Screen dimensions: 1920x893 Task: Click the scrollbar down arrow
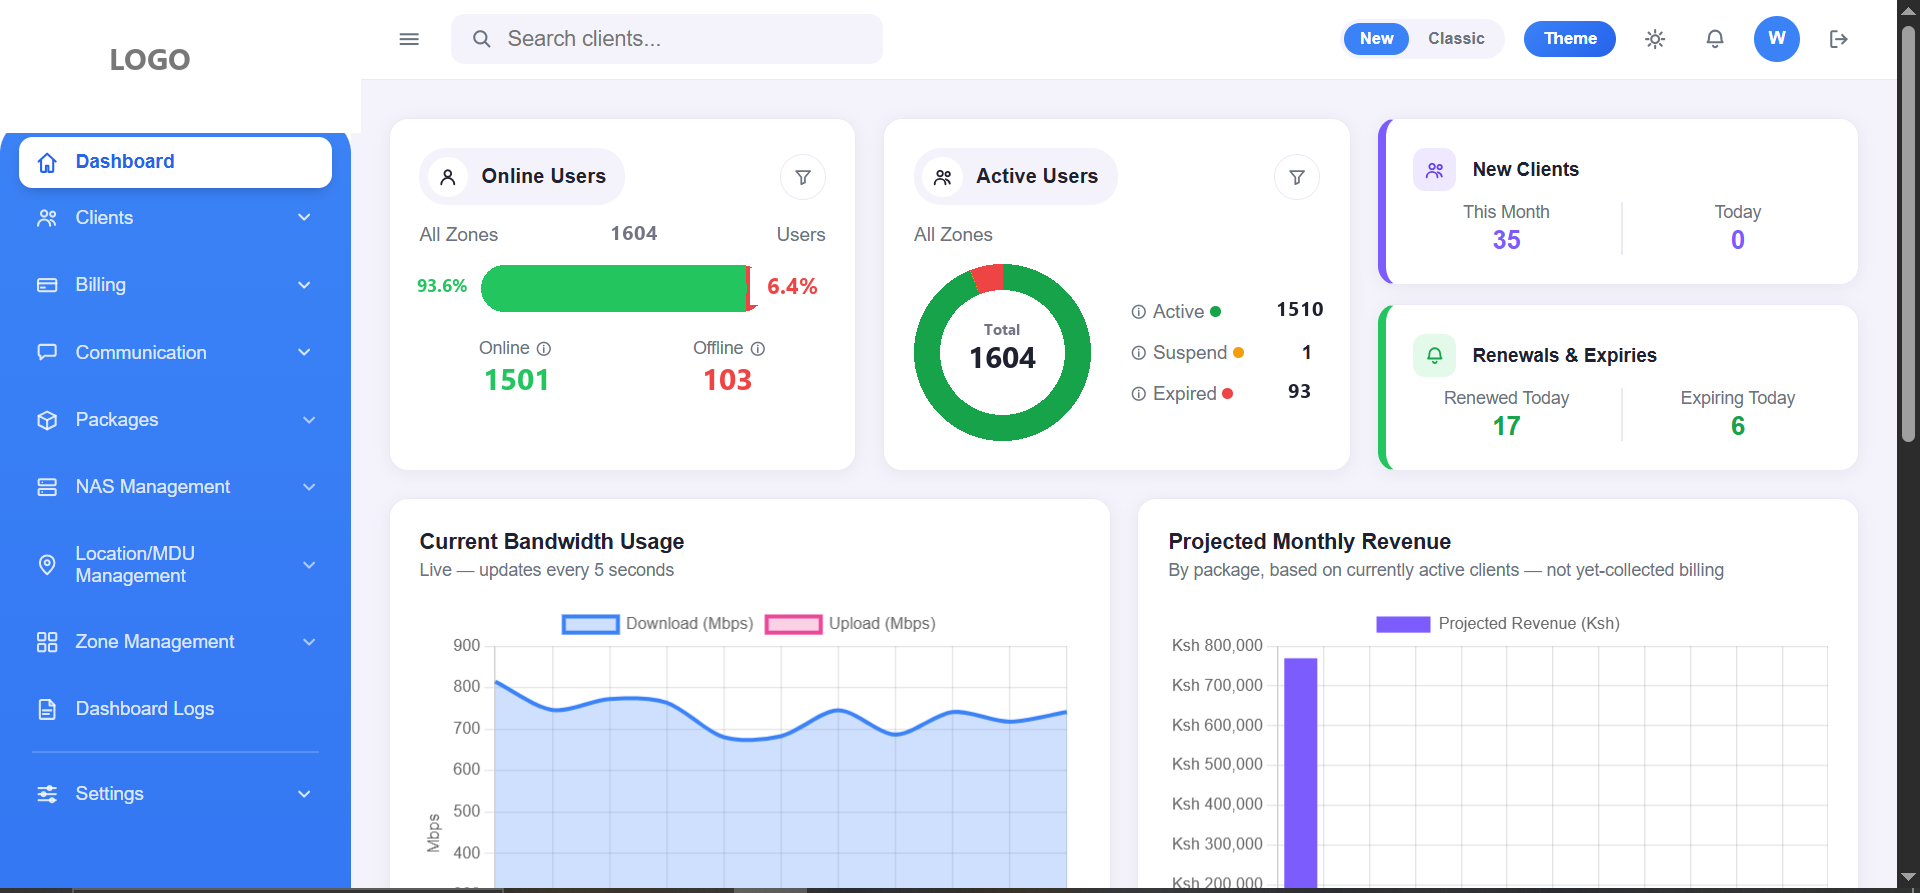pos(1908,877)
